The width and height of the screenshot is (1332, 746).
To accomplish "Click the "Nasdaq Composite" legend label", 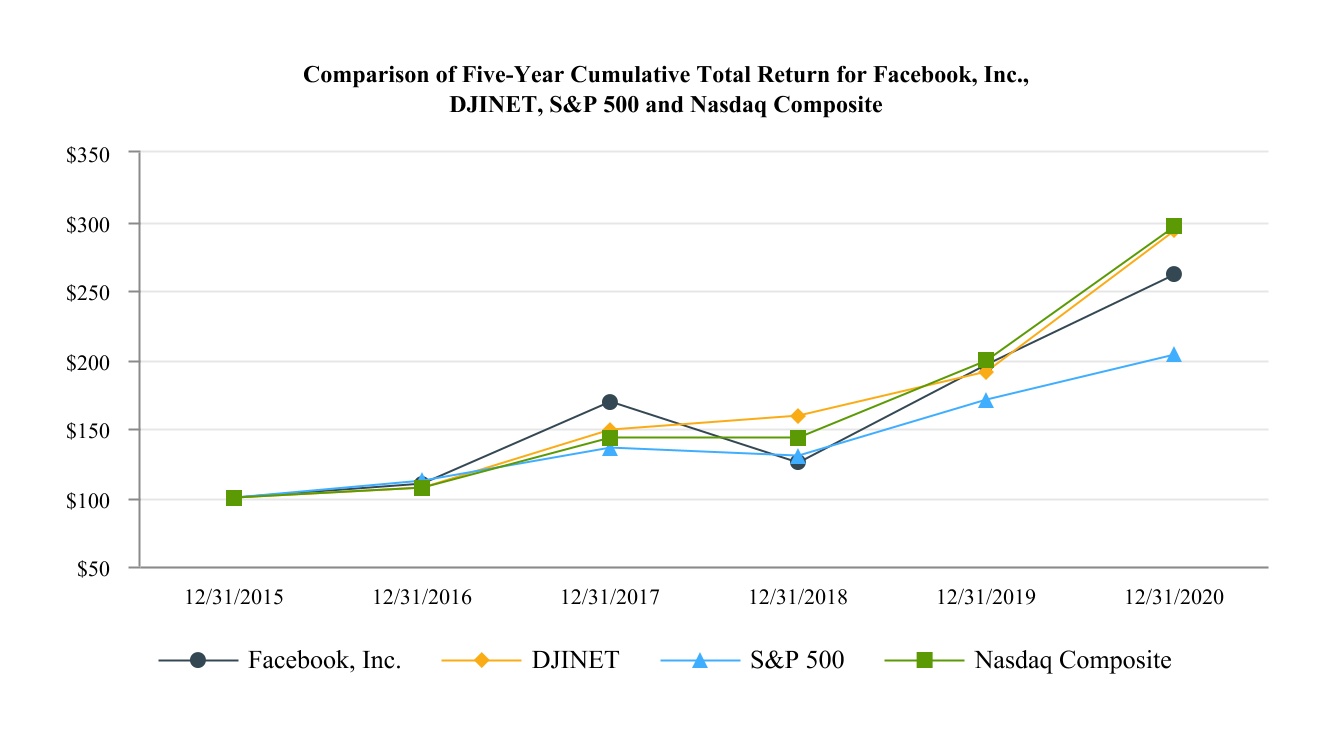I will coord(1073,661).
